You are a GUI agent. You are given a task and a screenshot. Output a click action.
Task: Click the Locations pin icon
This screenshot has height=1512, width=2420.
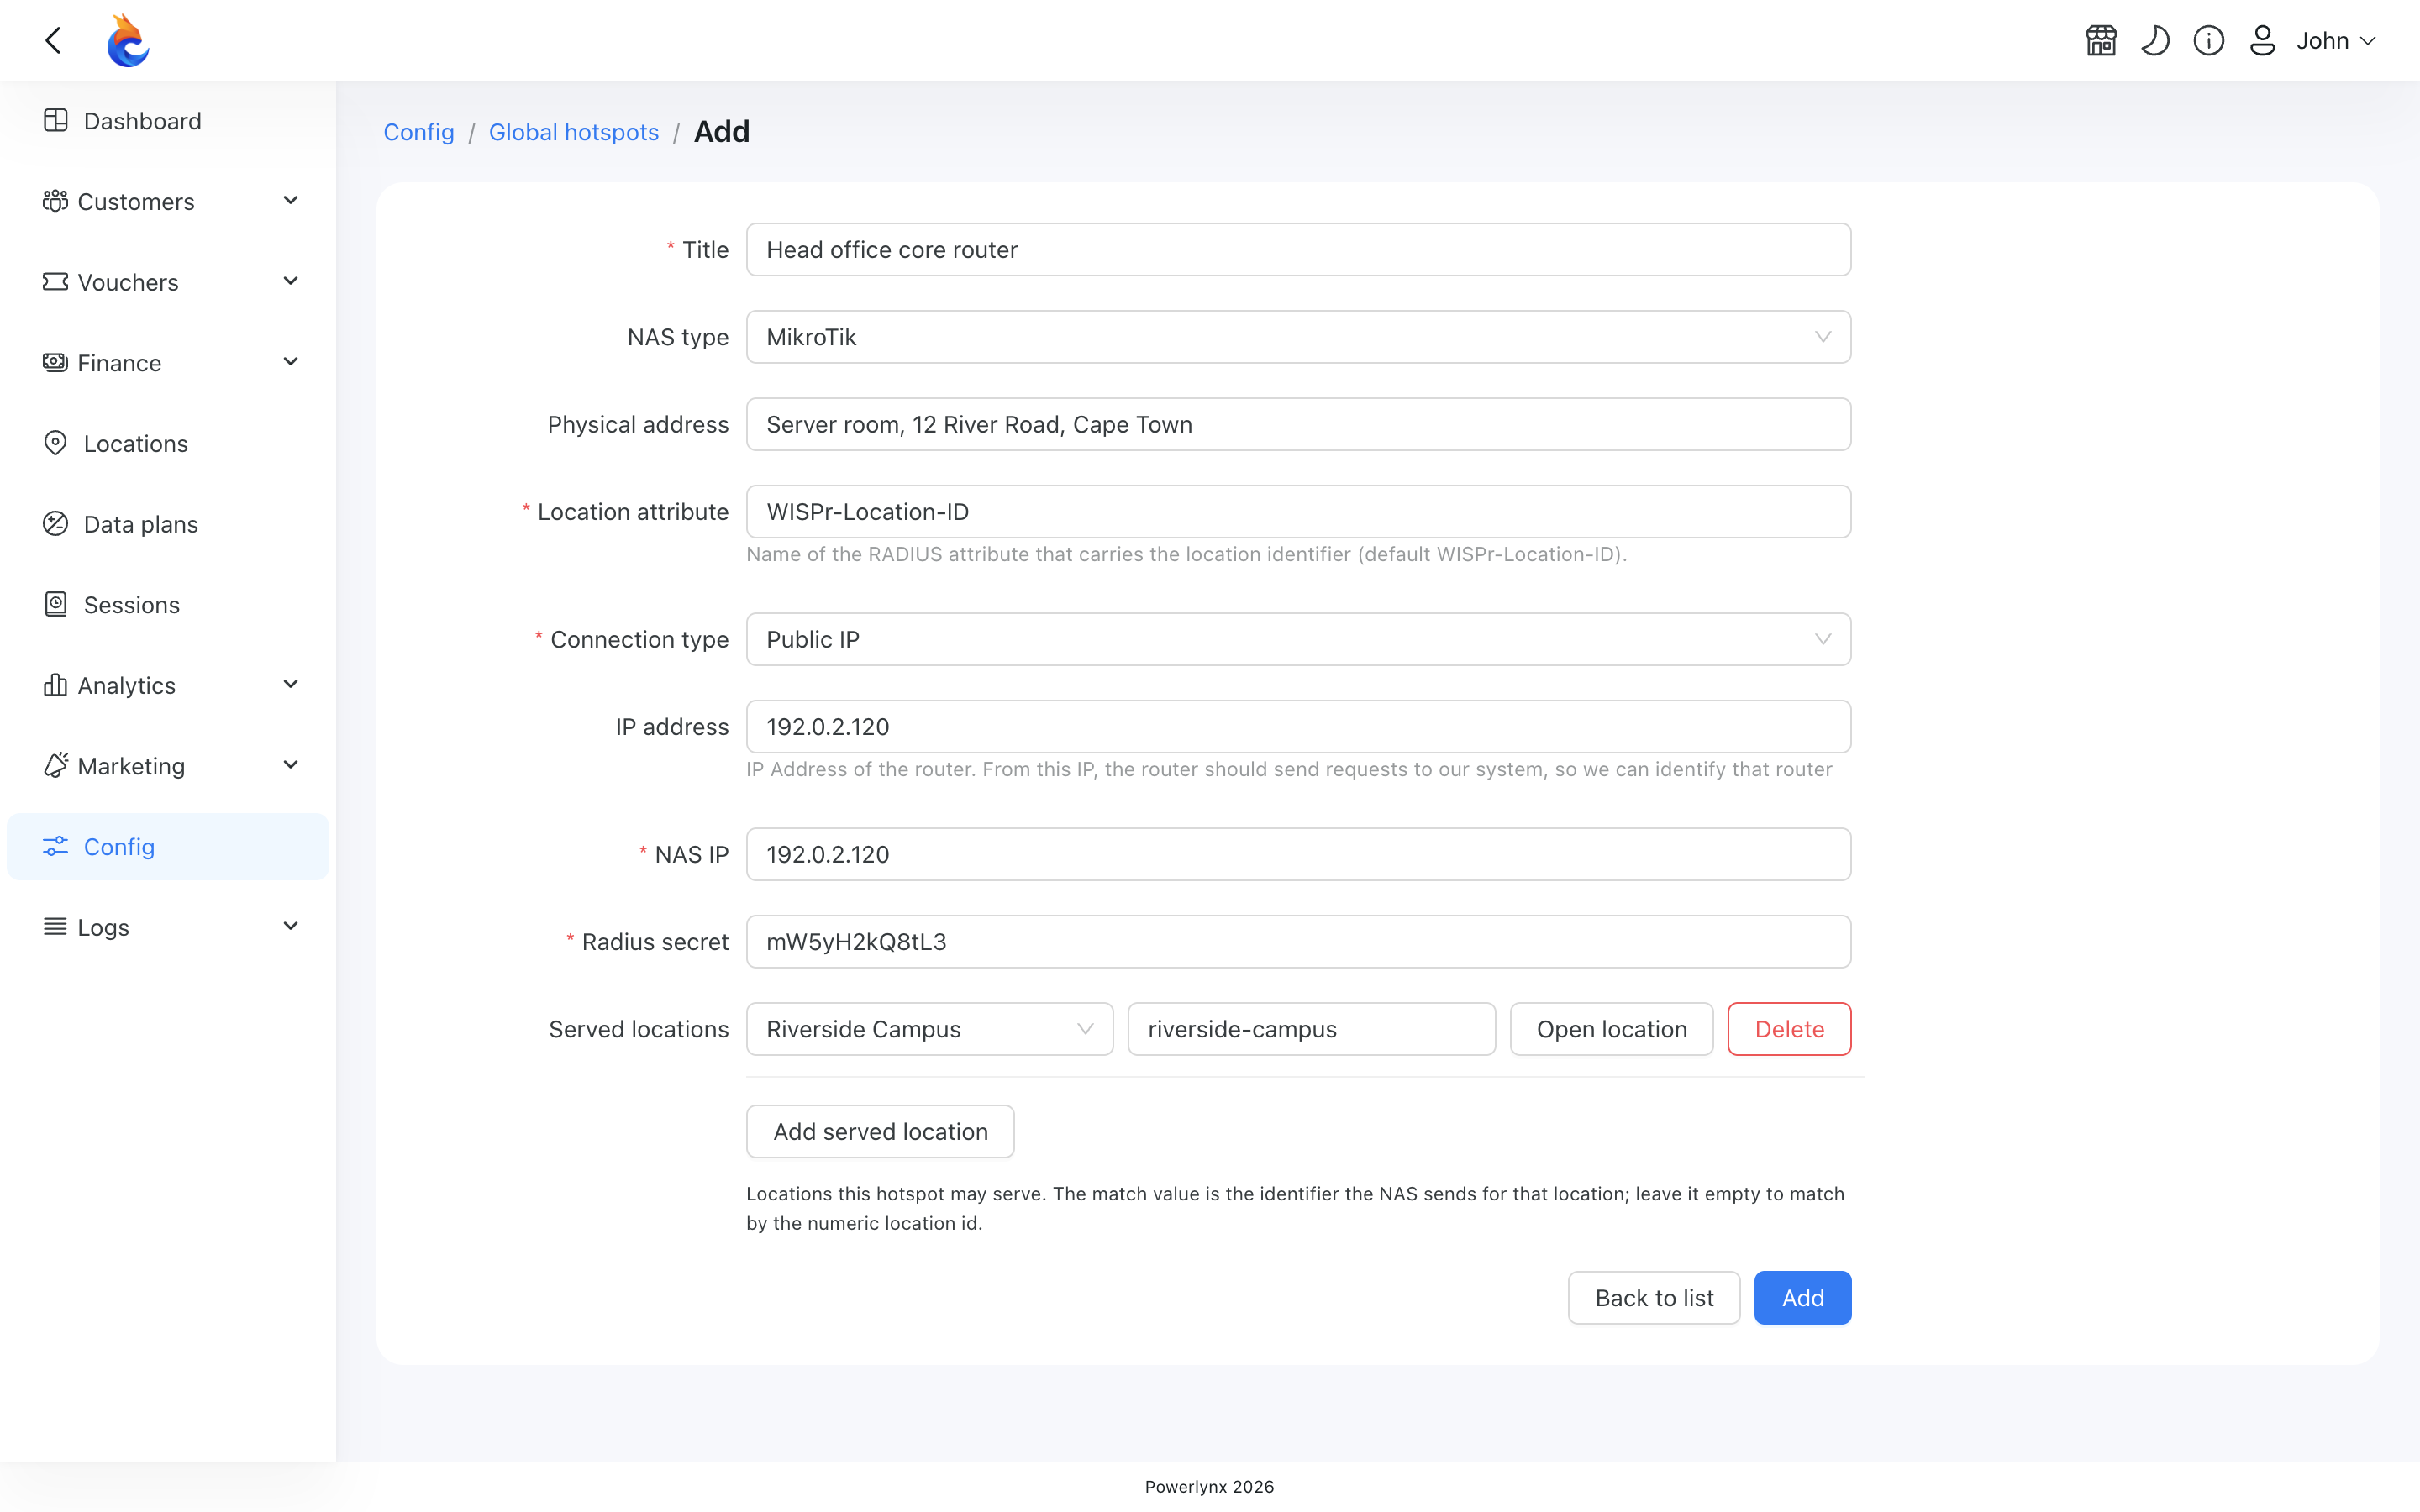(x=56, y=443)
